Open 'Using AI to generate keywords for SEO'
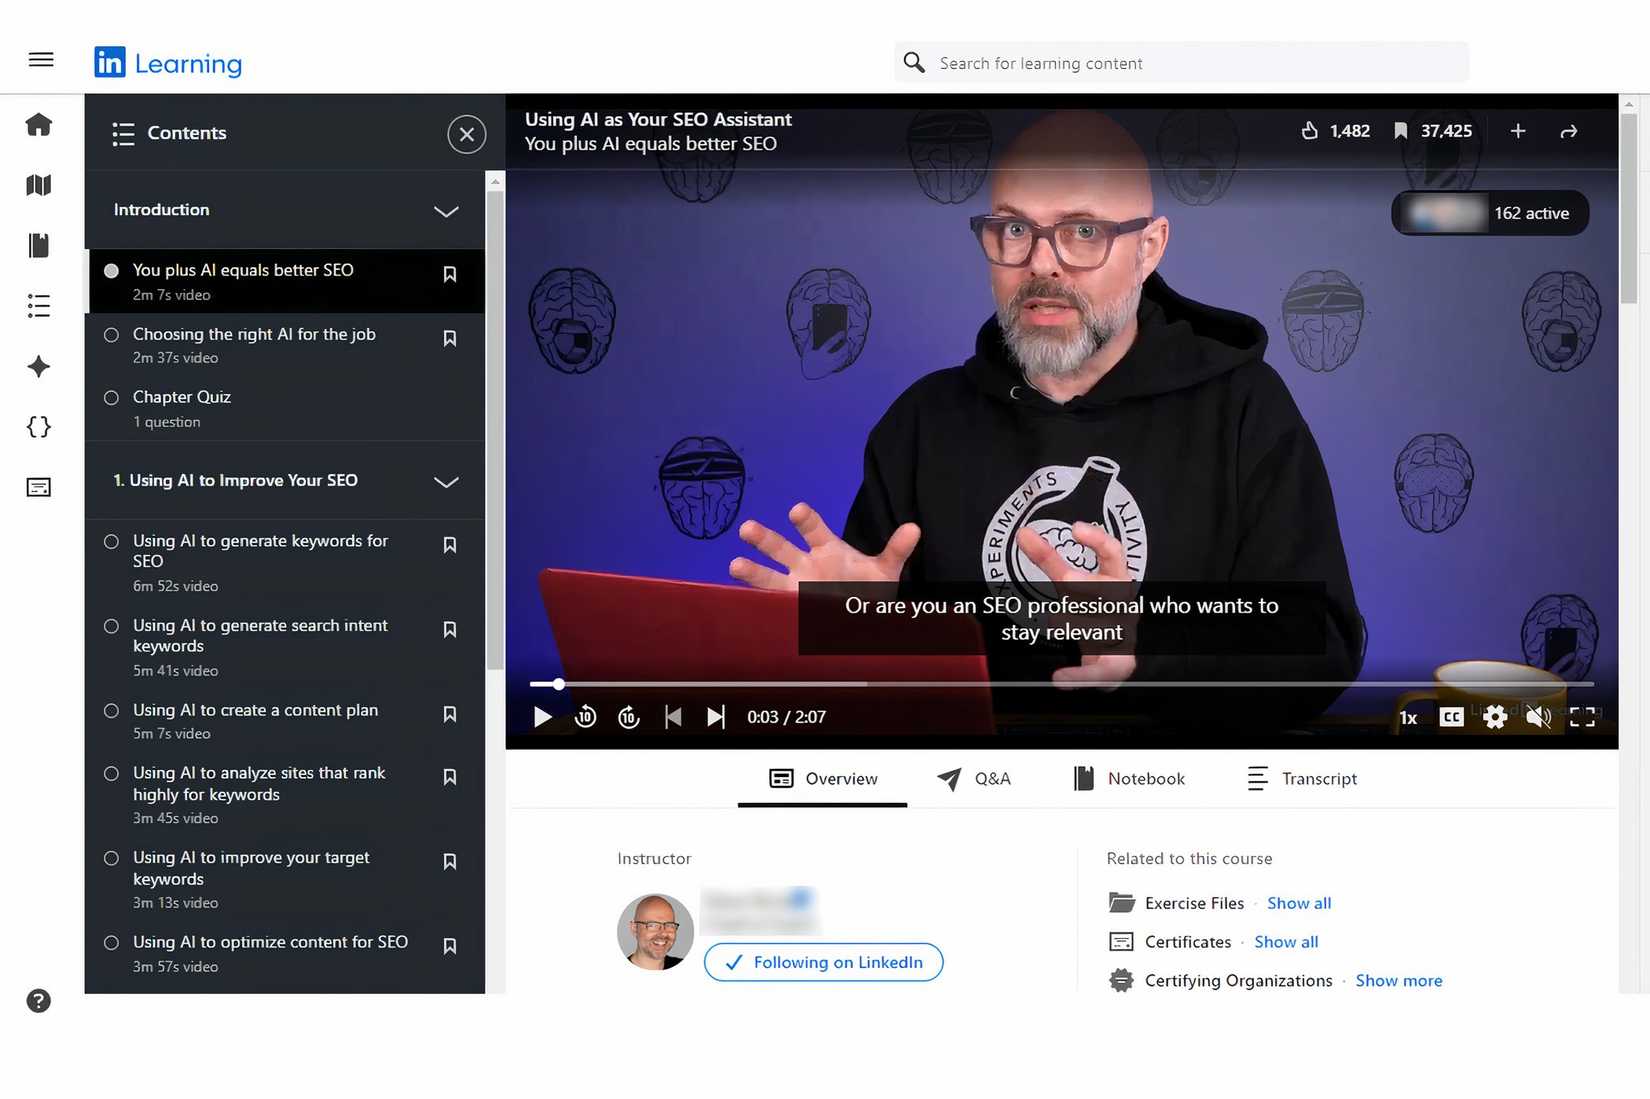This screenshot has width=1650, height=1099. [x=287, y=562]
